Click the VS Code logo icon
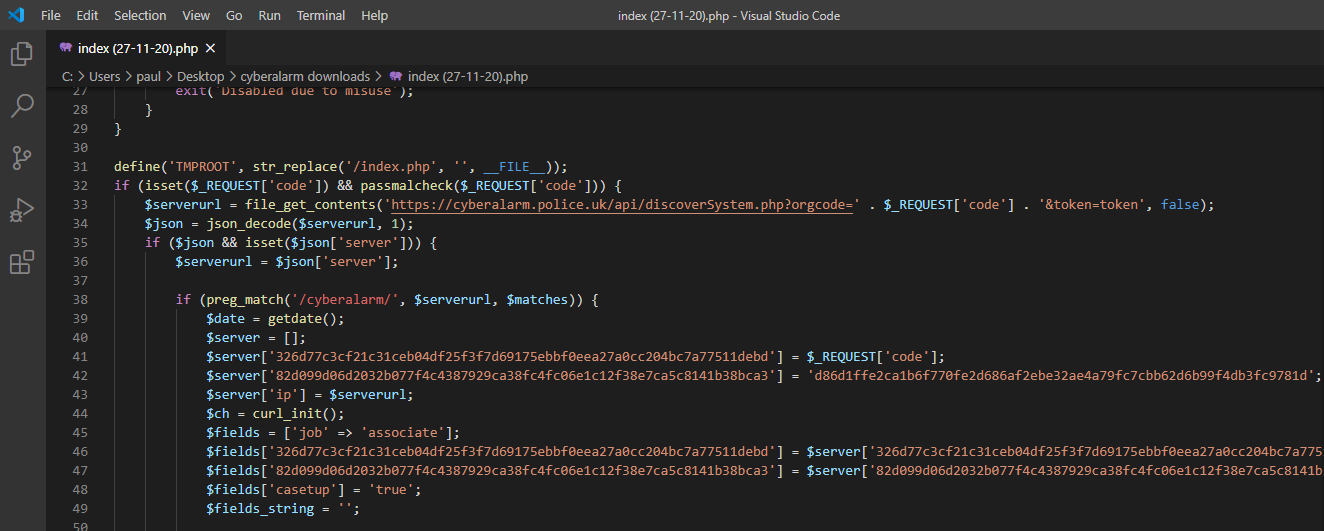 17,16
